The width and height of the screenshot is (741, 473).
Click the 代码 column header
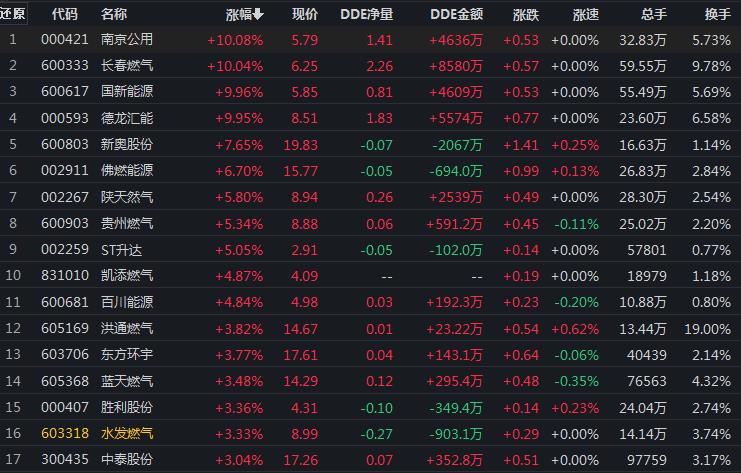point(64,15)
